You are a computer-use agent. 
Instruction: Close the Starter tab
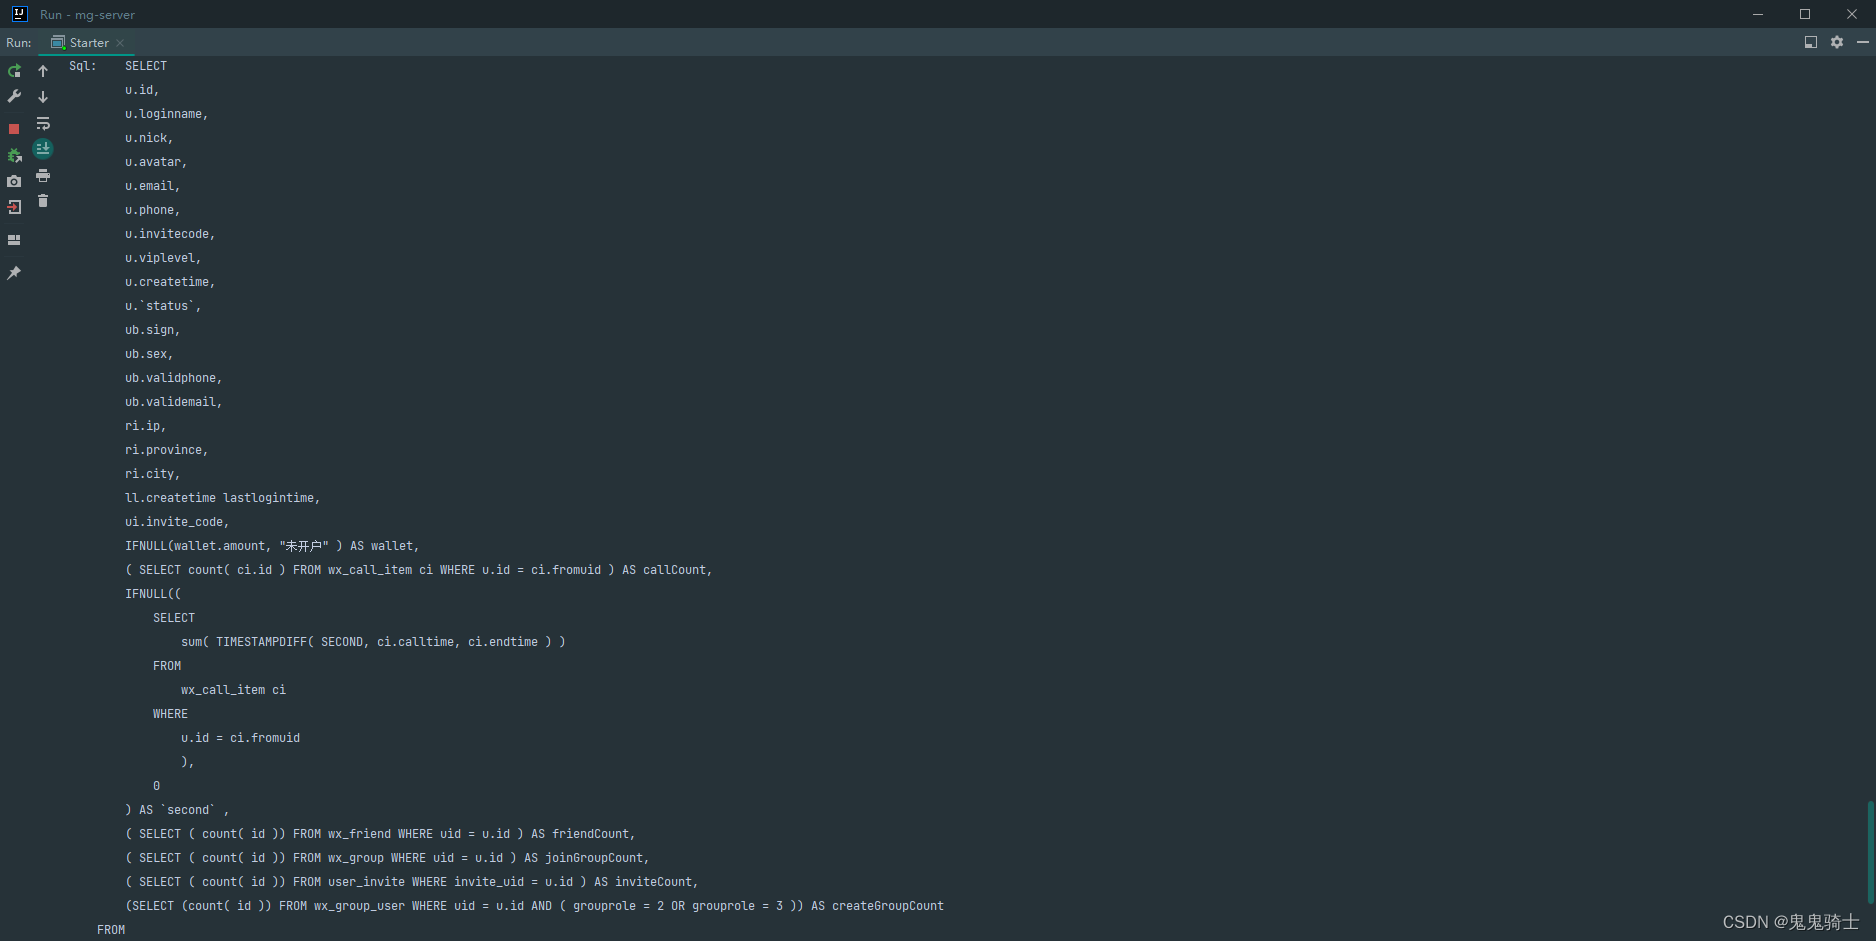pos(120,43)
